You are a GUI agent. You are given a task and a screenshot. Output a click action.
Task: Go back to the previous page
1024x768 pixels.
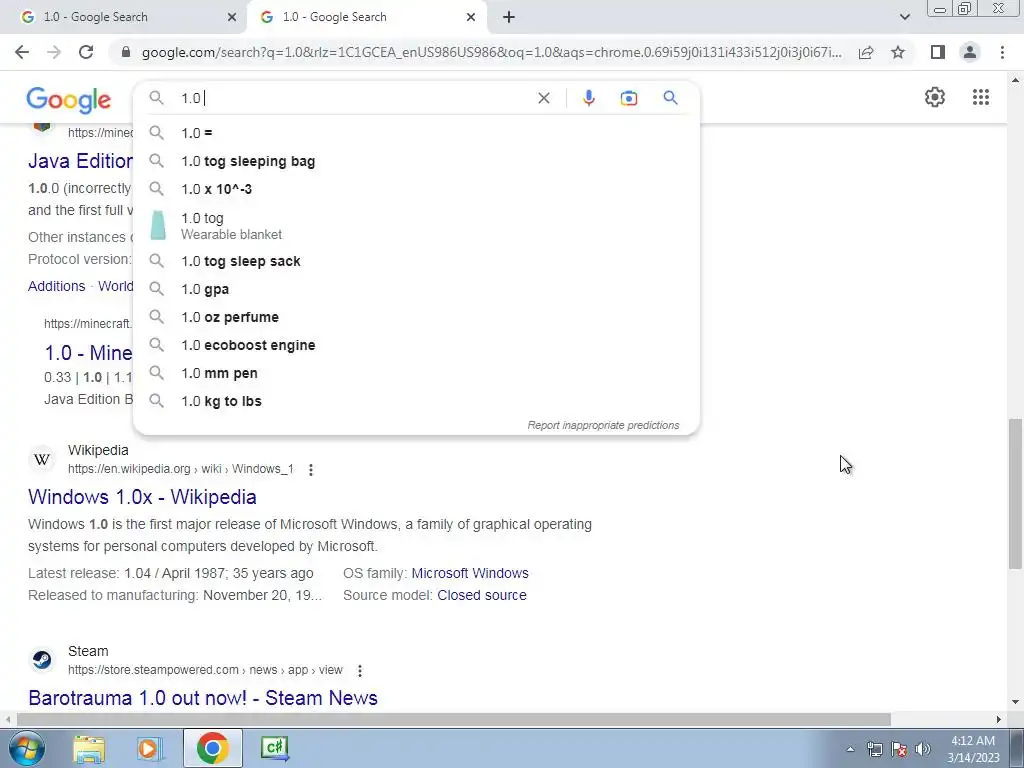22,52
